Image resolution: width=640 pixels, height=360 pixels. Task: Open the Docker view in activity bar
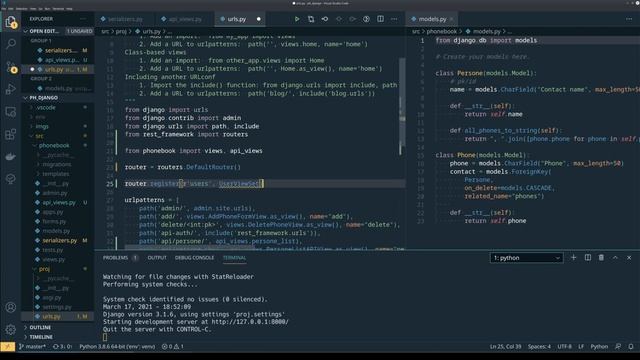pyautogui.click(x=11, y=156)
